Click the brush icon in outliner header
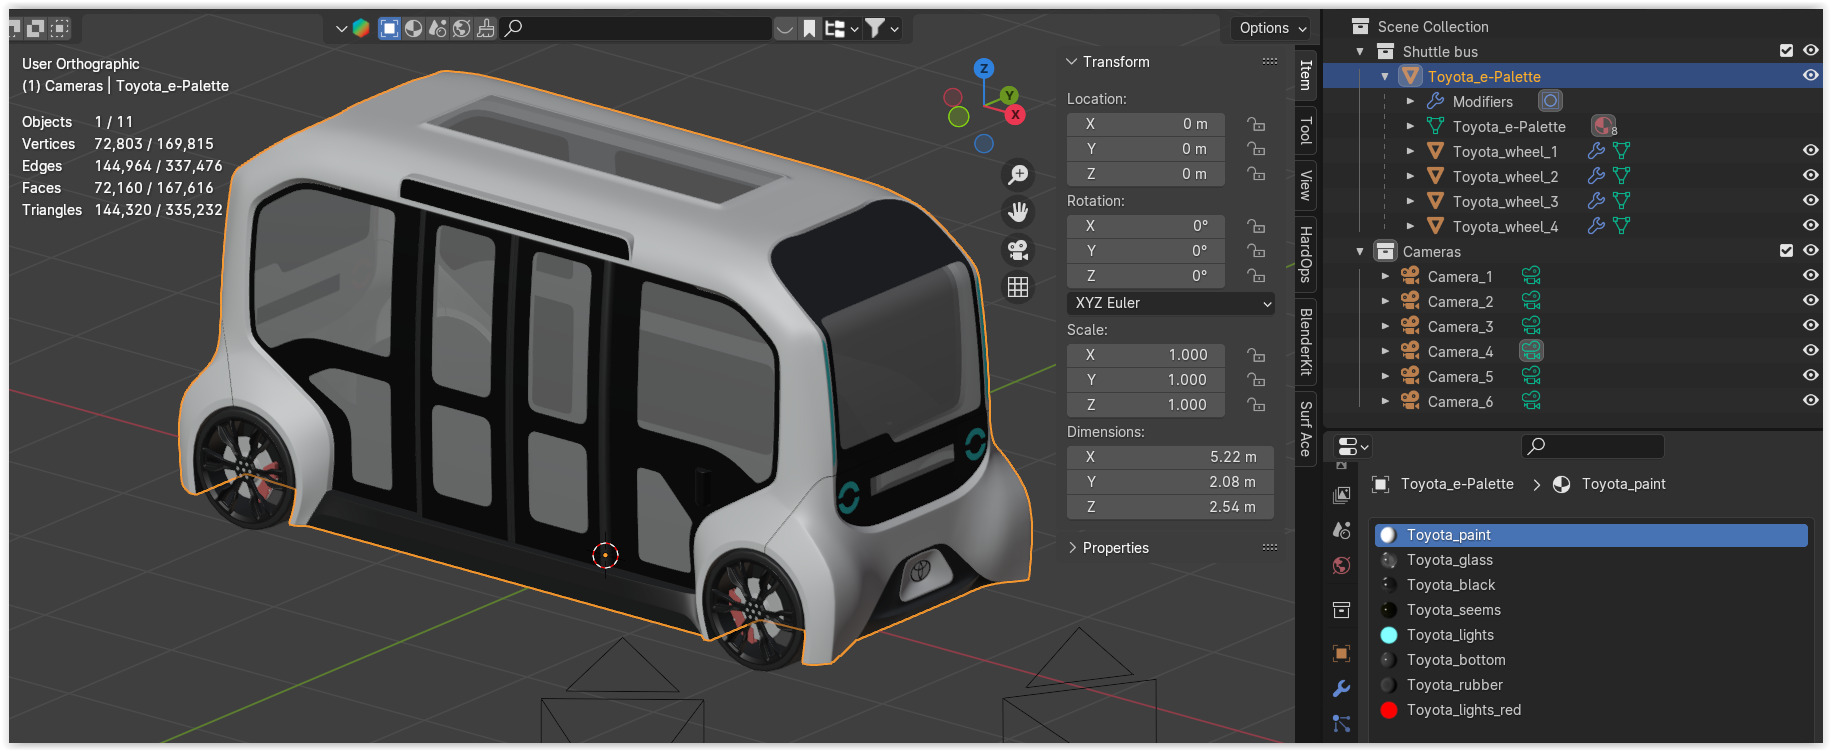Viewport: 1831px width, 751px height. (x=485, y=28)
